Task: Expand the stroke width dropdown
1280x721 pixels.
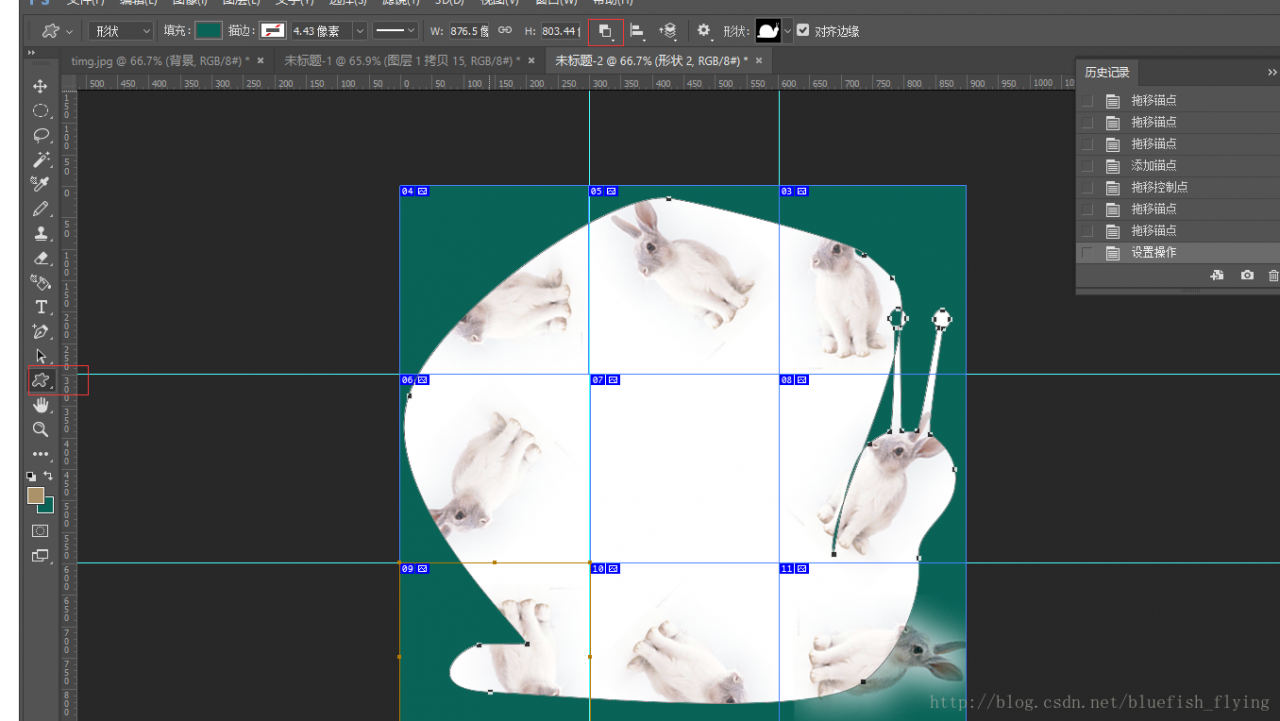Action: (359, 31)
